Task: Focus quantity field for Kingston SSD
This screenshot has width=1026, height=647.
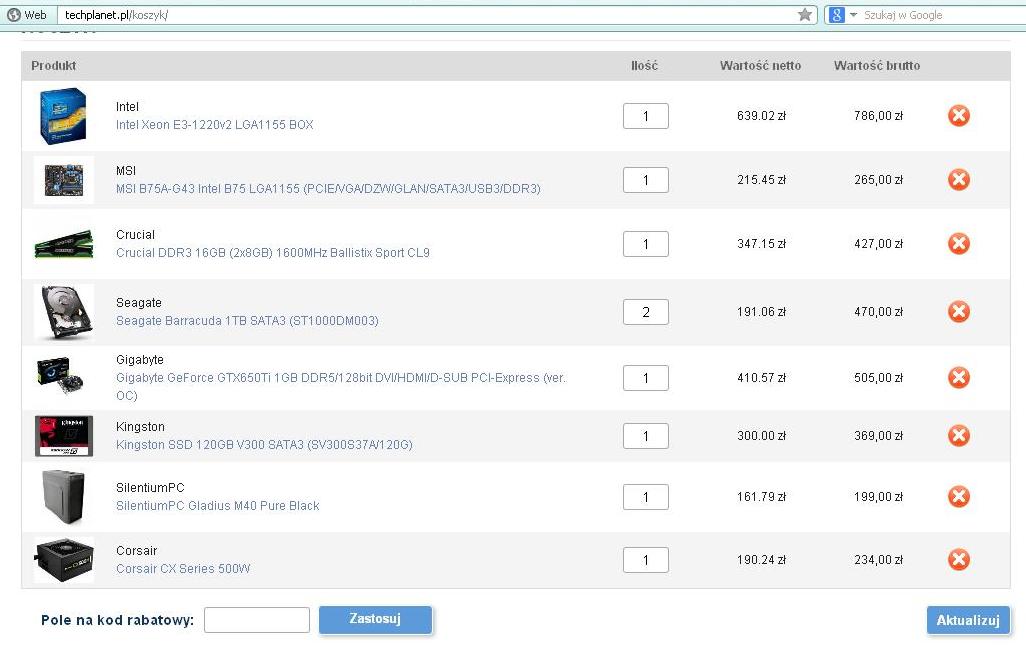Action: (646, 436)
